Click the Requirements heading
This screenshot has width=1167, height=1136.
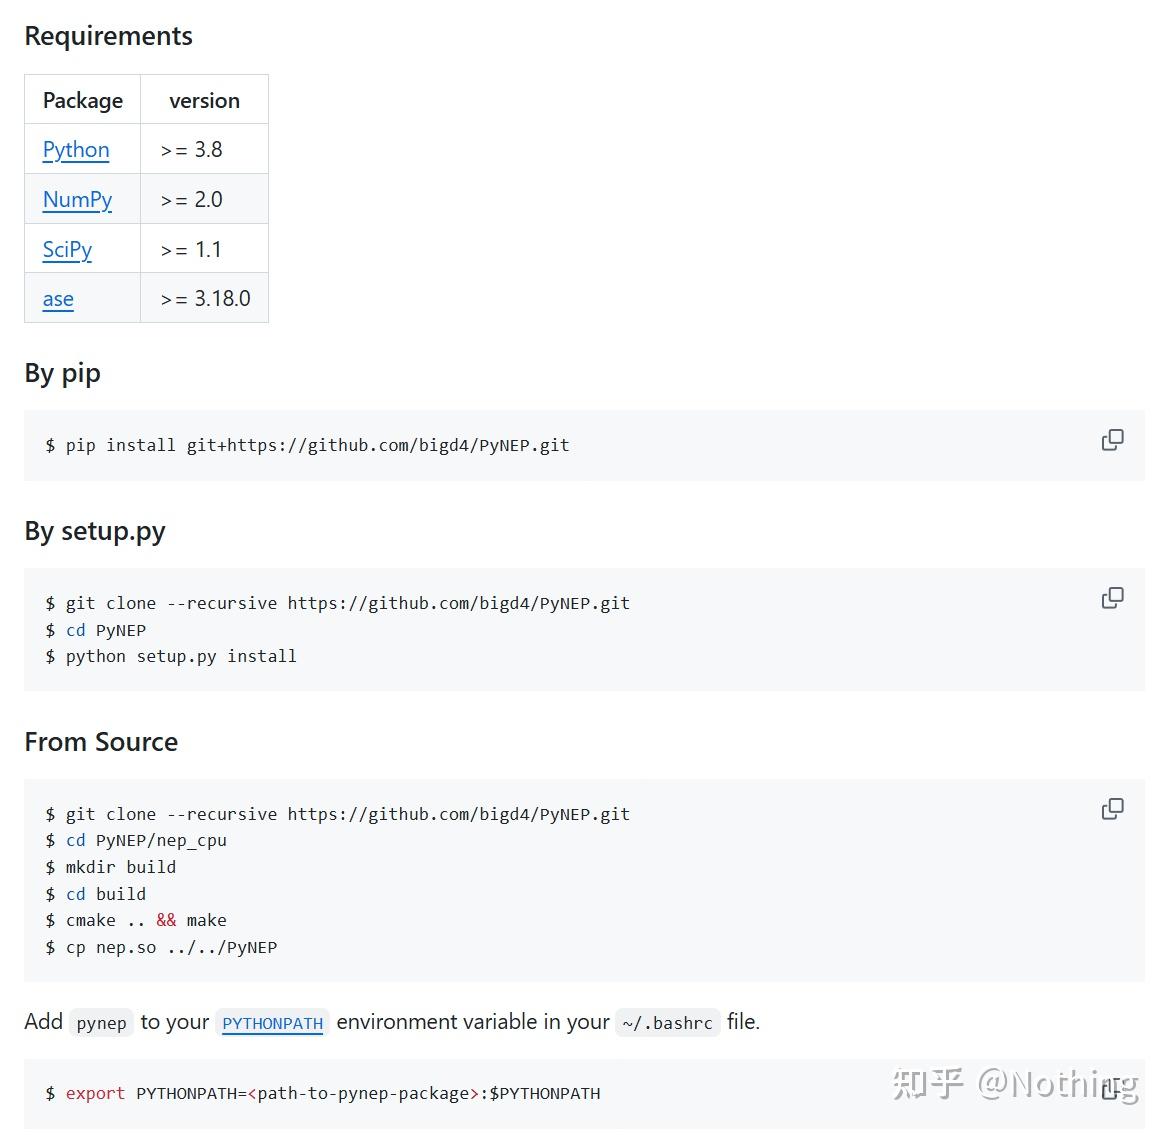pyautogui.click(x=108, y=36)
